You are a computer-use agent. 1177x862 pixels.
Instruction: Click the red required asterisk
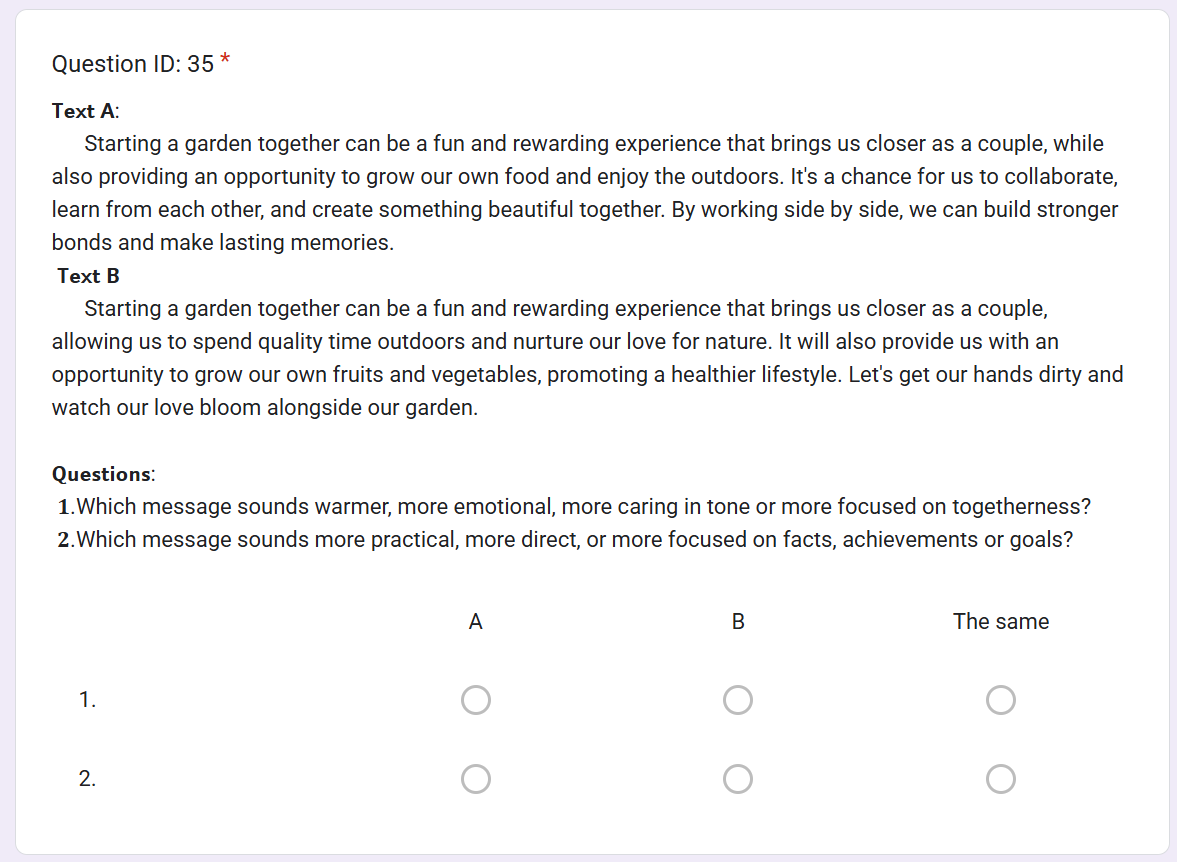225,62
